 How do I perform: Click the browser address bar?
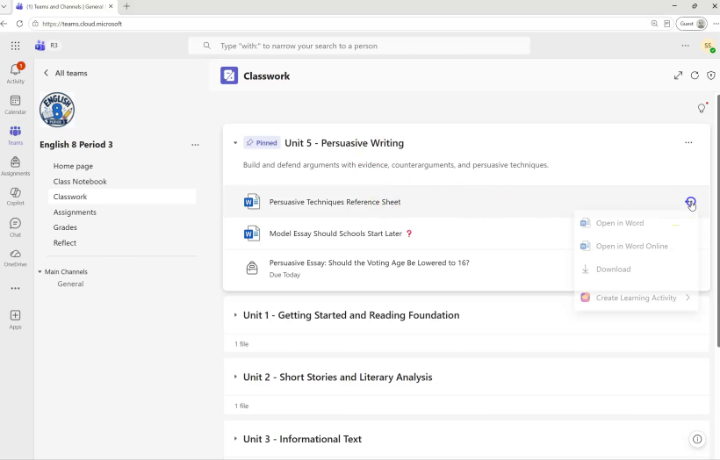click(338, 23)
